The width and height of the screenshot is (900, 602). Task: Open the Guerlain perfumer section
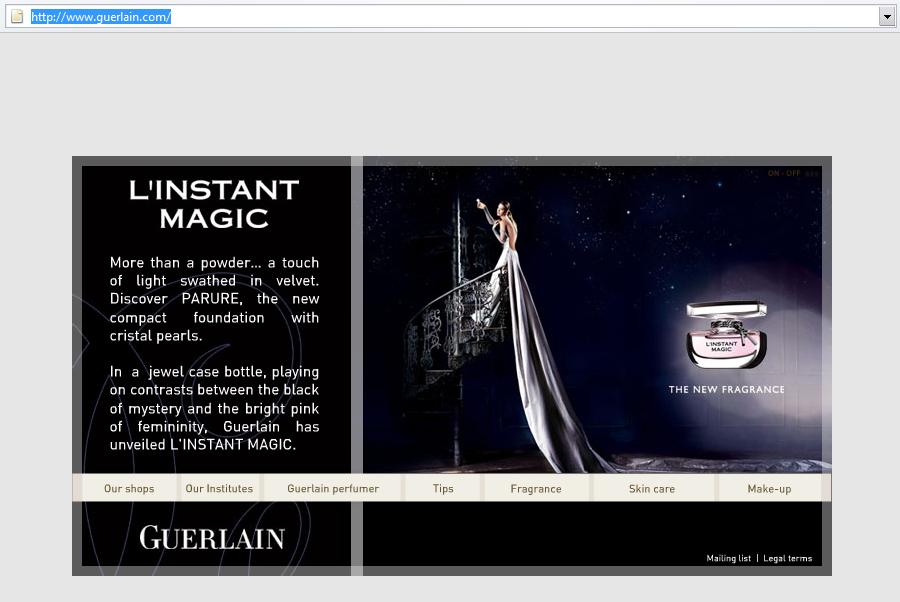333,488
